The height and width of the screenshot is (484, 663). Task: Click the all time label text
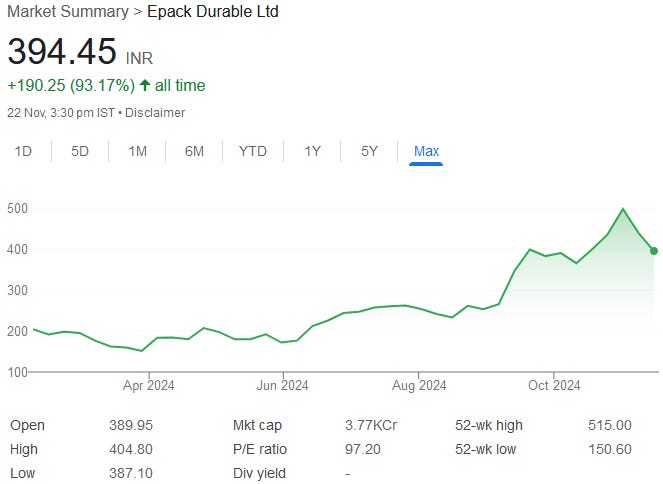click(x=180, y=85)
